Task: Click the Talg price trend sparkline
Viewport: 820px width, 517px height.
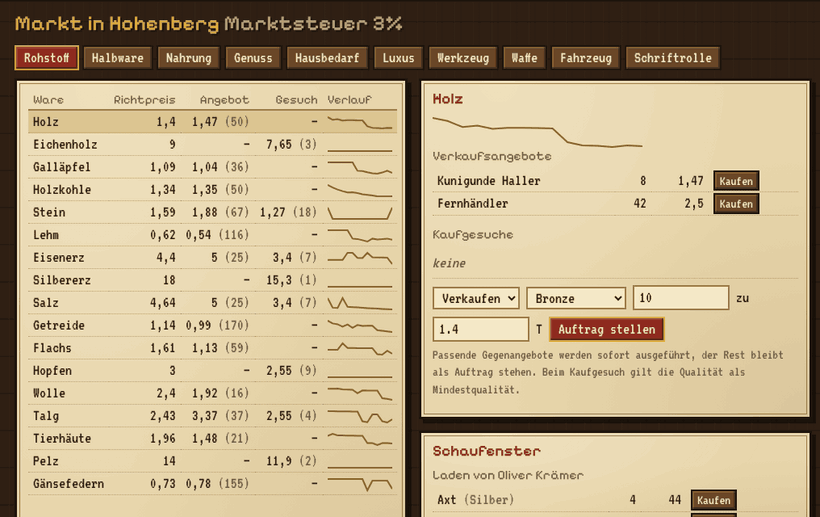Action: click(360, 416)
